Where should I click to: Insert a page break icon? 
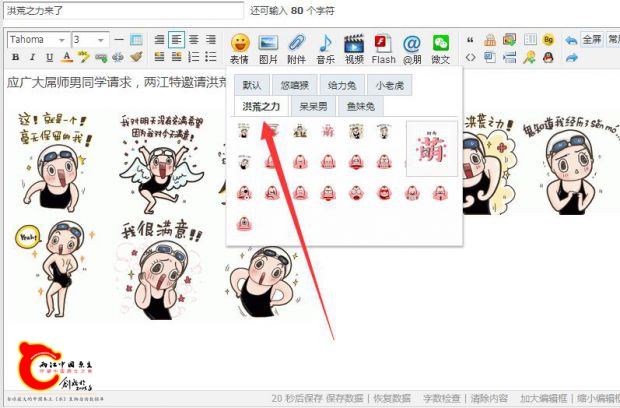[509, 57]
